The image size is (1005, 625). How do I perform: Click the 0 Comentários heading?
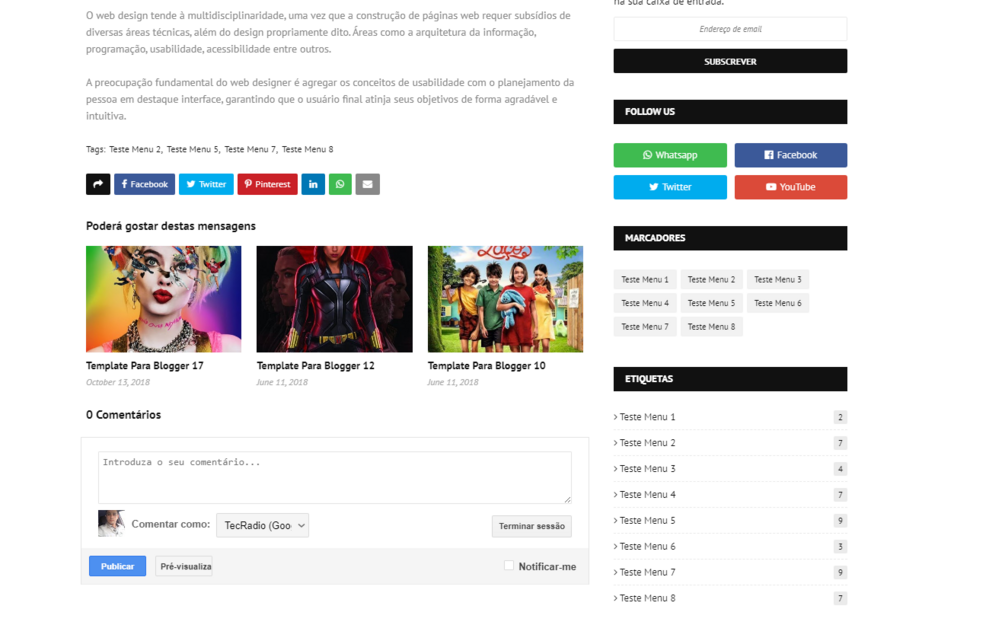click(124, 415)
